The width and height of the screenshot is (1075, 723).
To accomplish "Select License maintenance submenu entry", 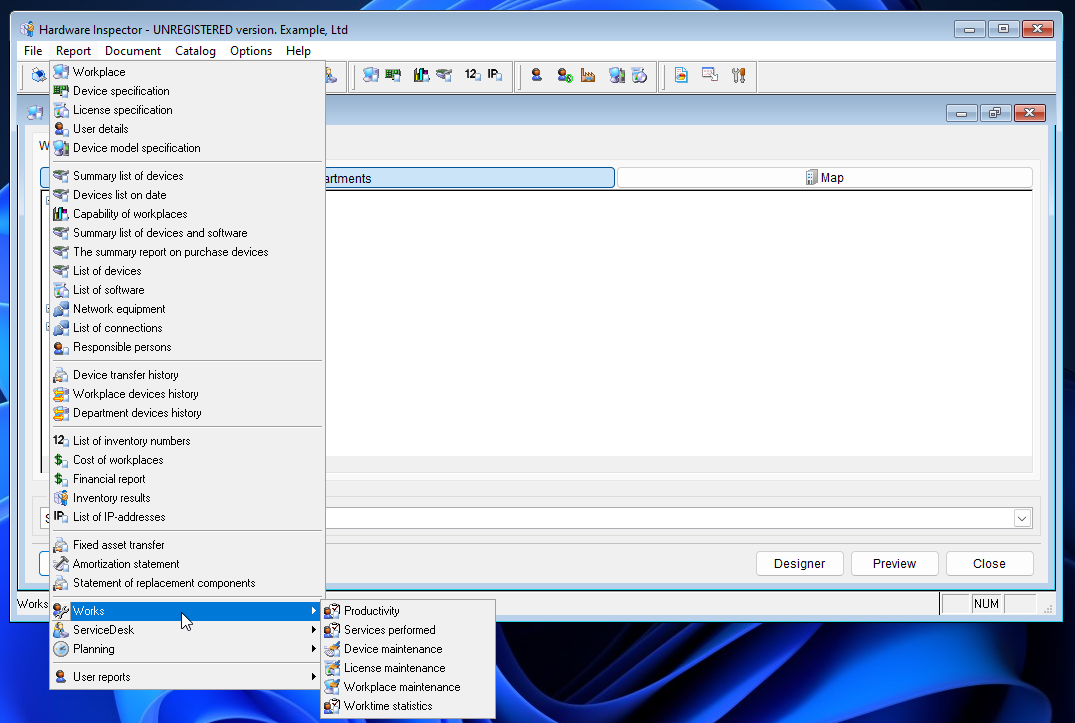I will (x=408, y=668).
